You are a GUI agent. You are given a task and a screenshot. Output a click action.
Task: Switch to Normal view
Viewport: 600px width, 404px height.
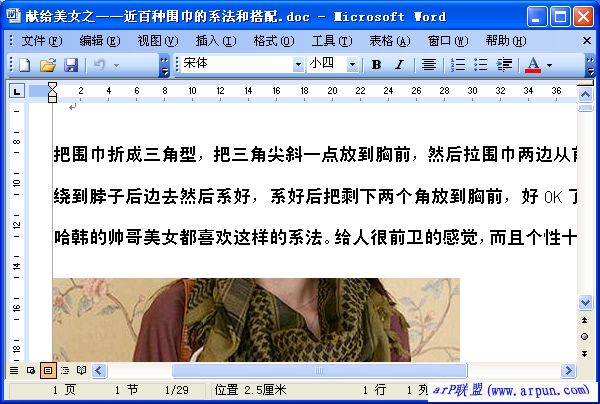pyautogui.click(x=14, y=370)
